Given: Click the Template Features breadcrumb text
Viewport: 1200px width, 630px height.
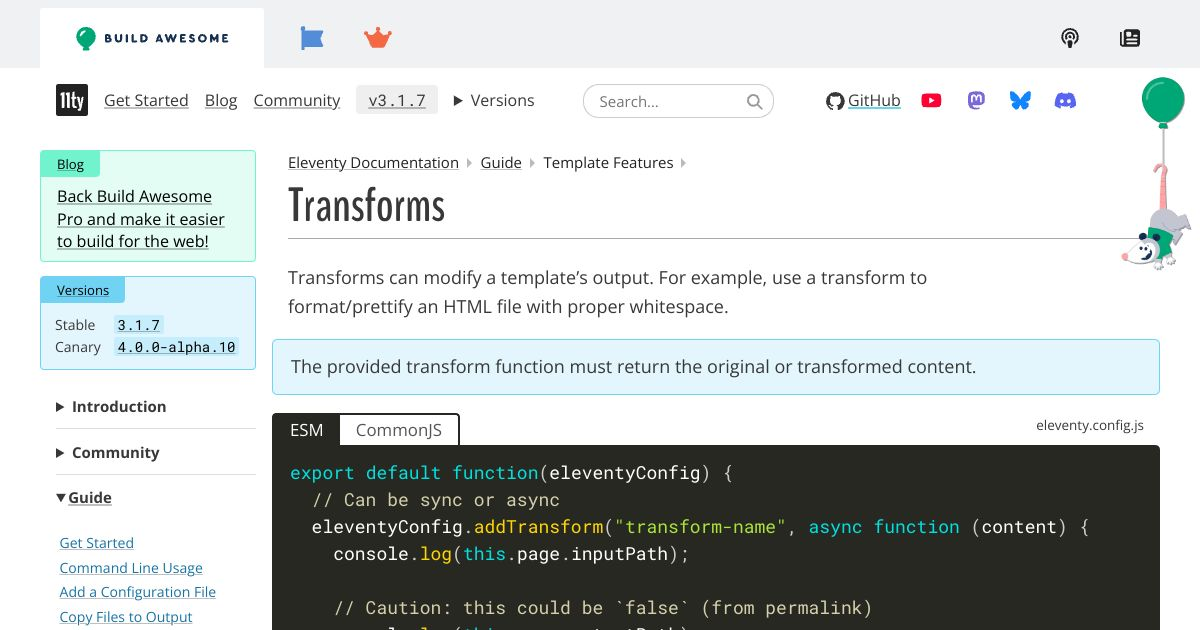Looking at the screenshot, I should click(609, 163).
